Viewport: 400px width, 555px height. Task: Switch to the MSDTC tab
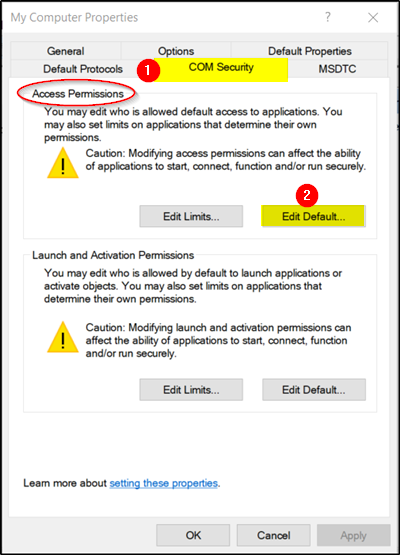point(337,69)
